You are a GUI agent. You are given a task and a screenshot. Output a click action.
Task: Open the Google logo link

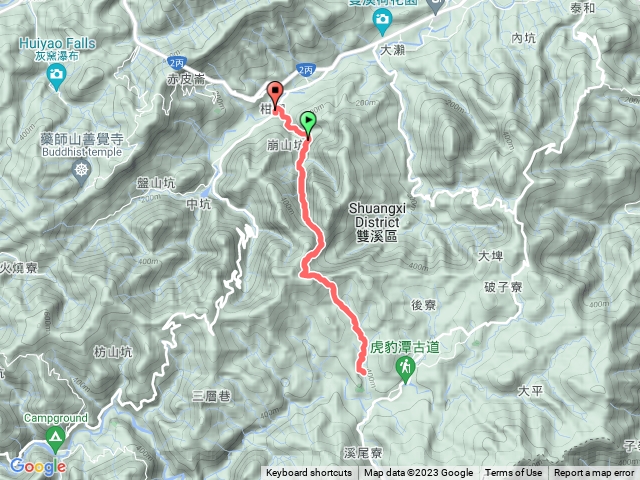pos(38,467)
